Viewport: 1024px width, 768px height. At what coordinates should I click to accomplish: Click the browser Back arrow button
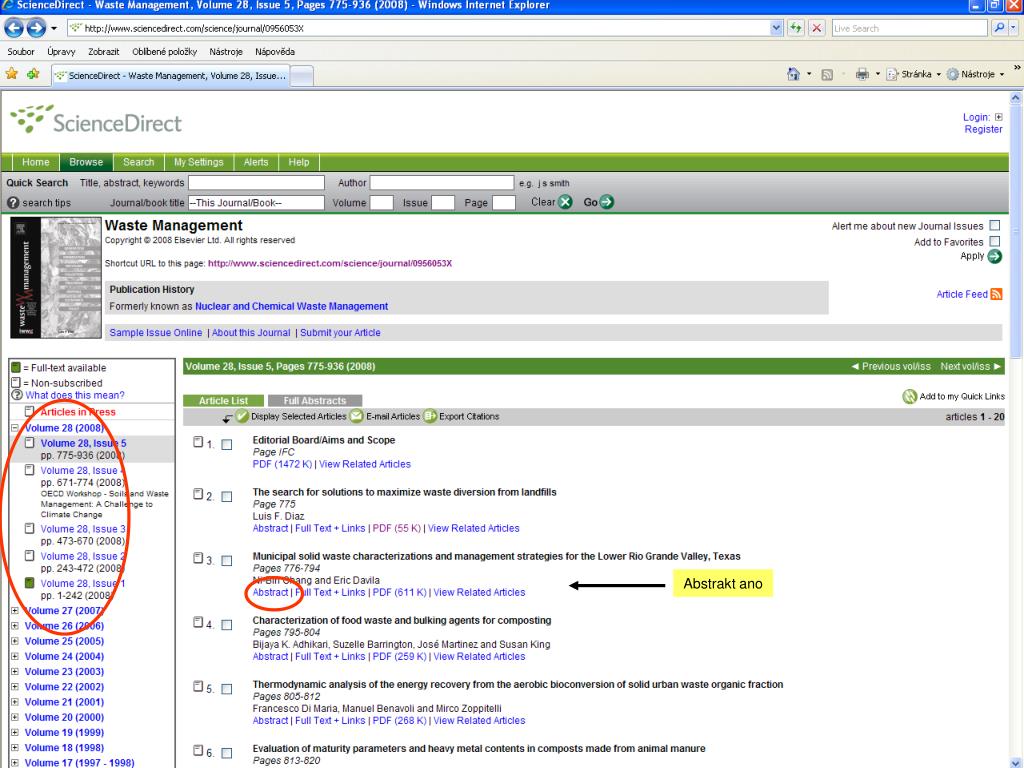point(14,28)
